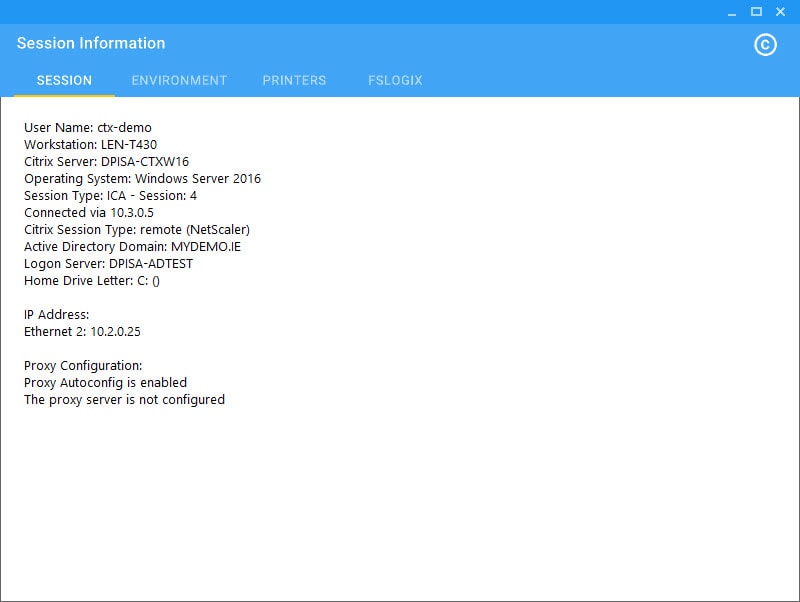Select 'Citrix Session Type: remote (NetScaler)'
This screenshot has height=602, width=800.
(x=137, y=230)
